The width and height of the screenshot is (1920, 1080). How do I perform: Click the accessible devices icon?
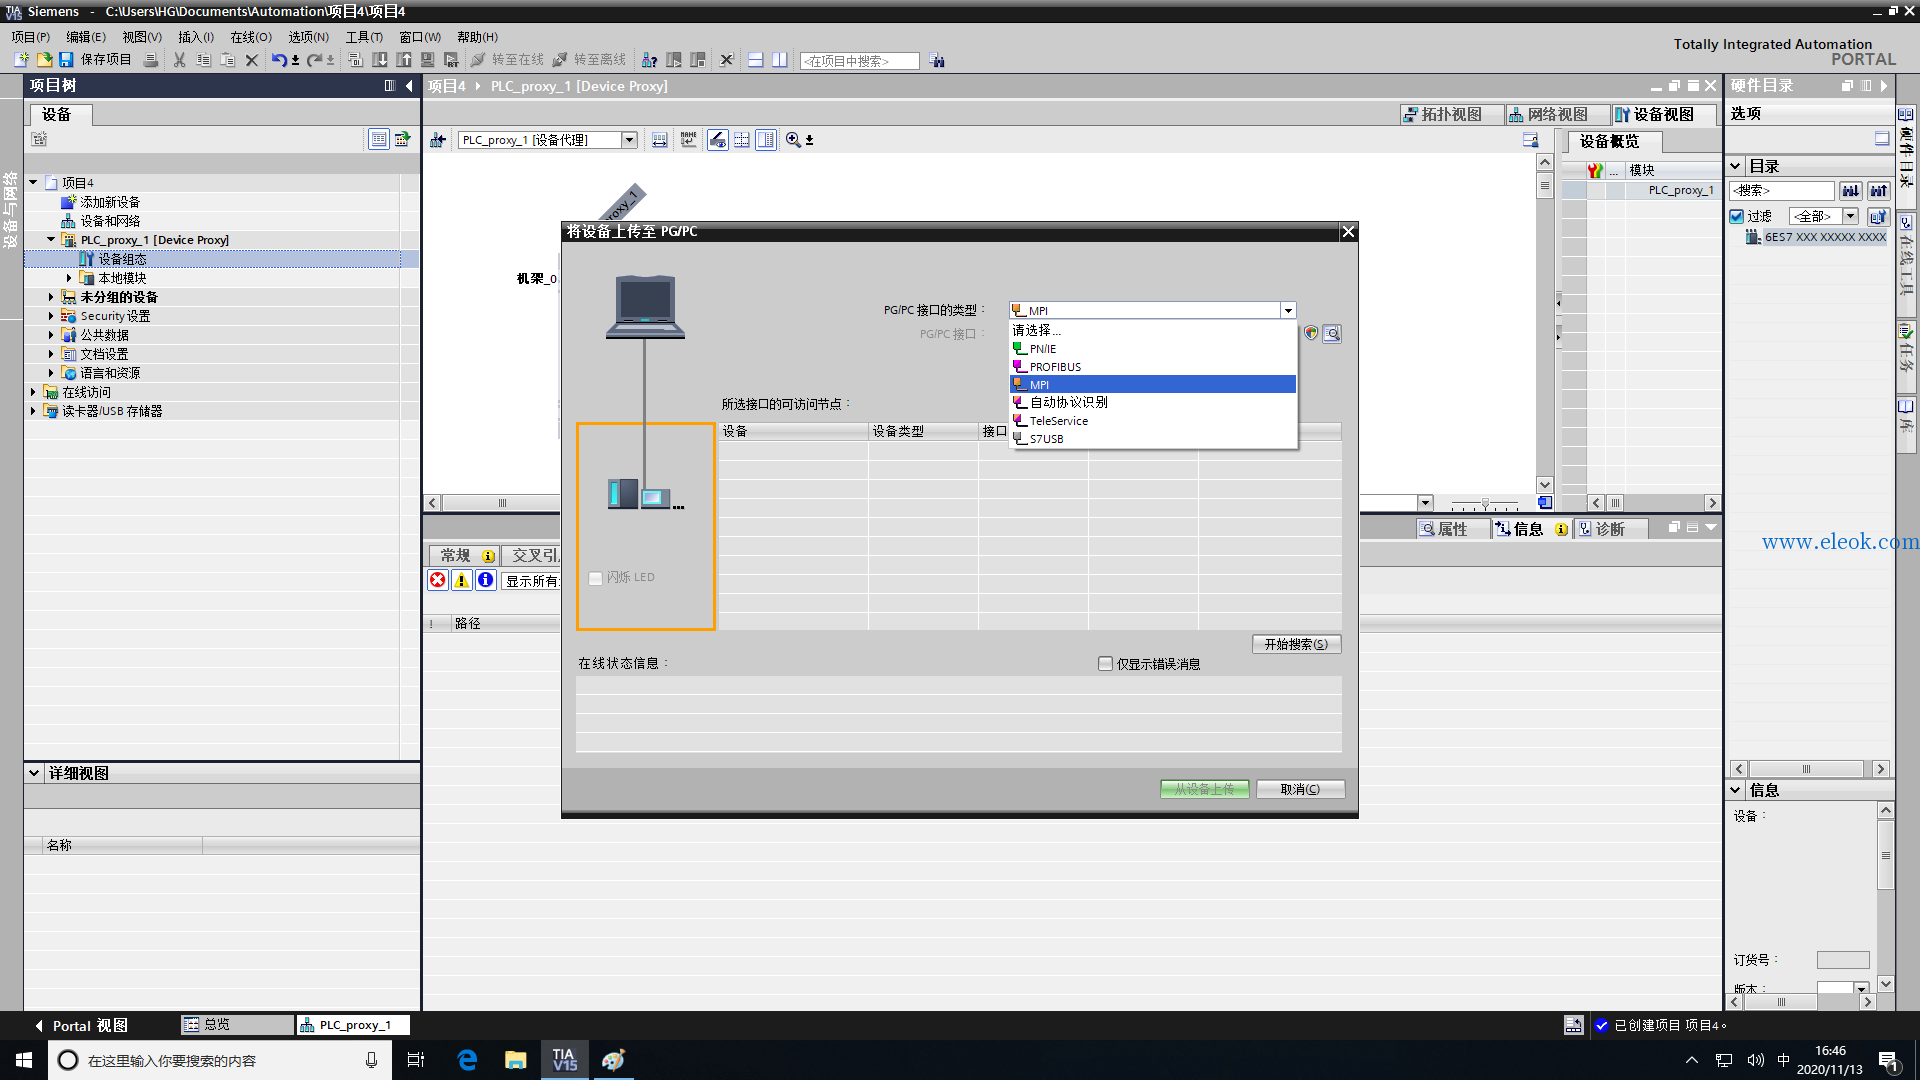[649, 60]
